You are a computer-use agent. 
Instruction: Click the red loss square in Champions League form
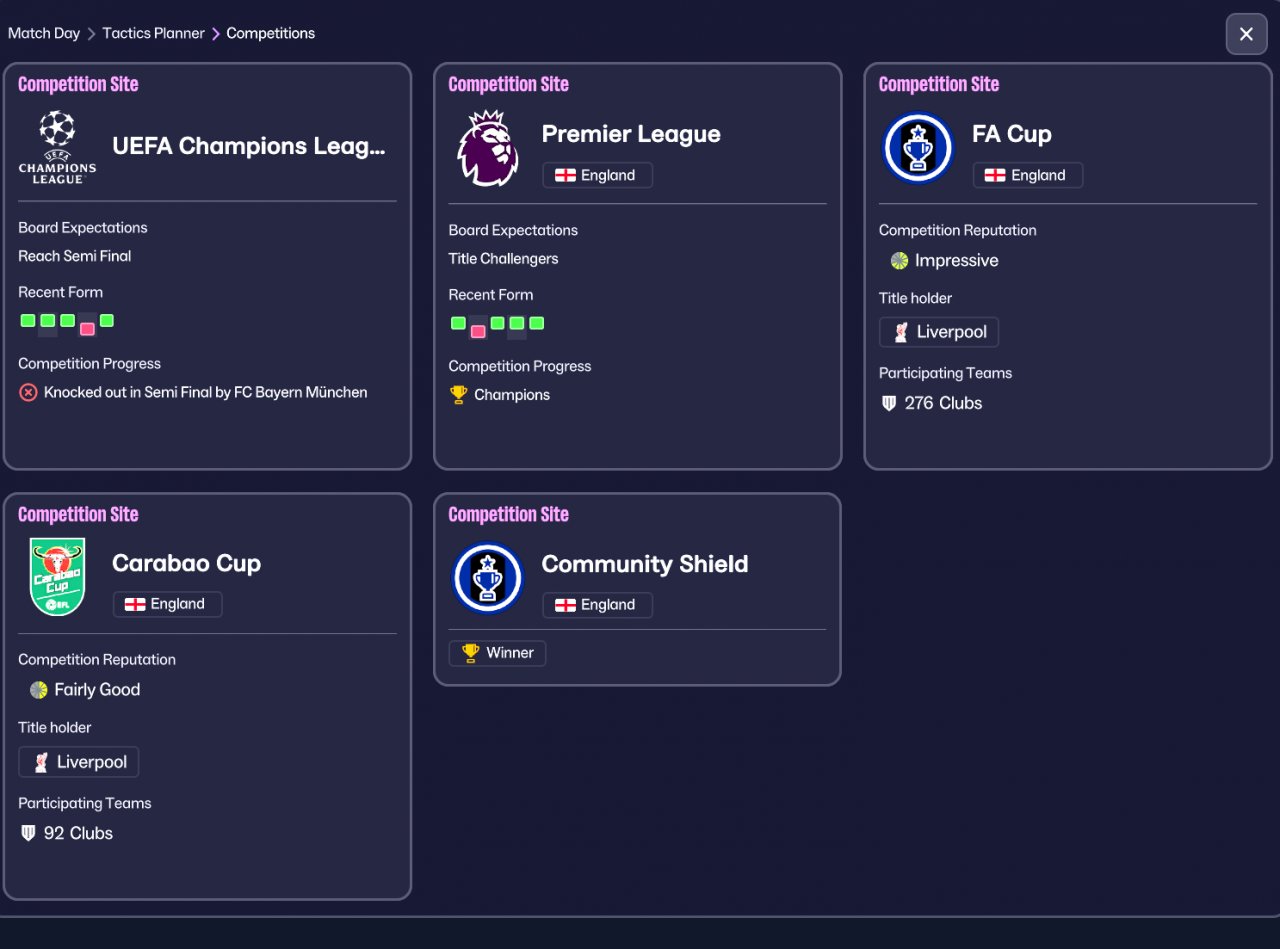point(87,328)
